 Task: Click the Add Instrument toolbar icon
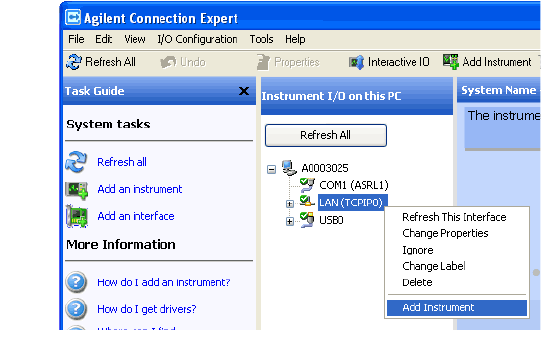click(451, 62)
